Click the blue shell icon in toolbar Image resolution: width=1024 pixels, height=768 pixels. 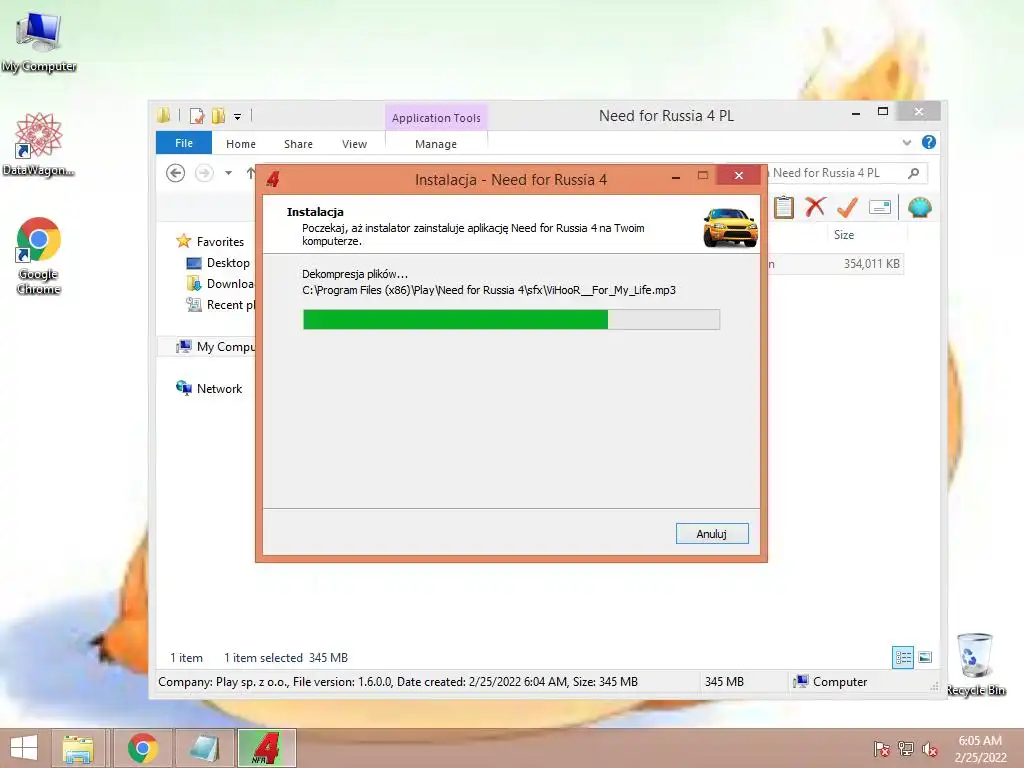[920, 208]
